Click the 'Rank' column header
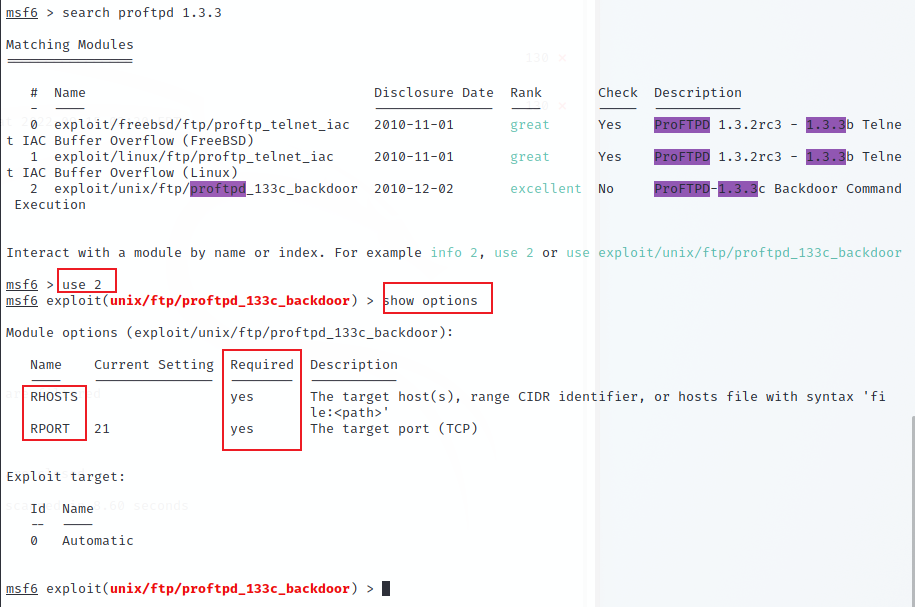The height and width of the screenshot is (607, 915). pyautogui.click(x=526, y=93)
